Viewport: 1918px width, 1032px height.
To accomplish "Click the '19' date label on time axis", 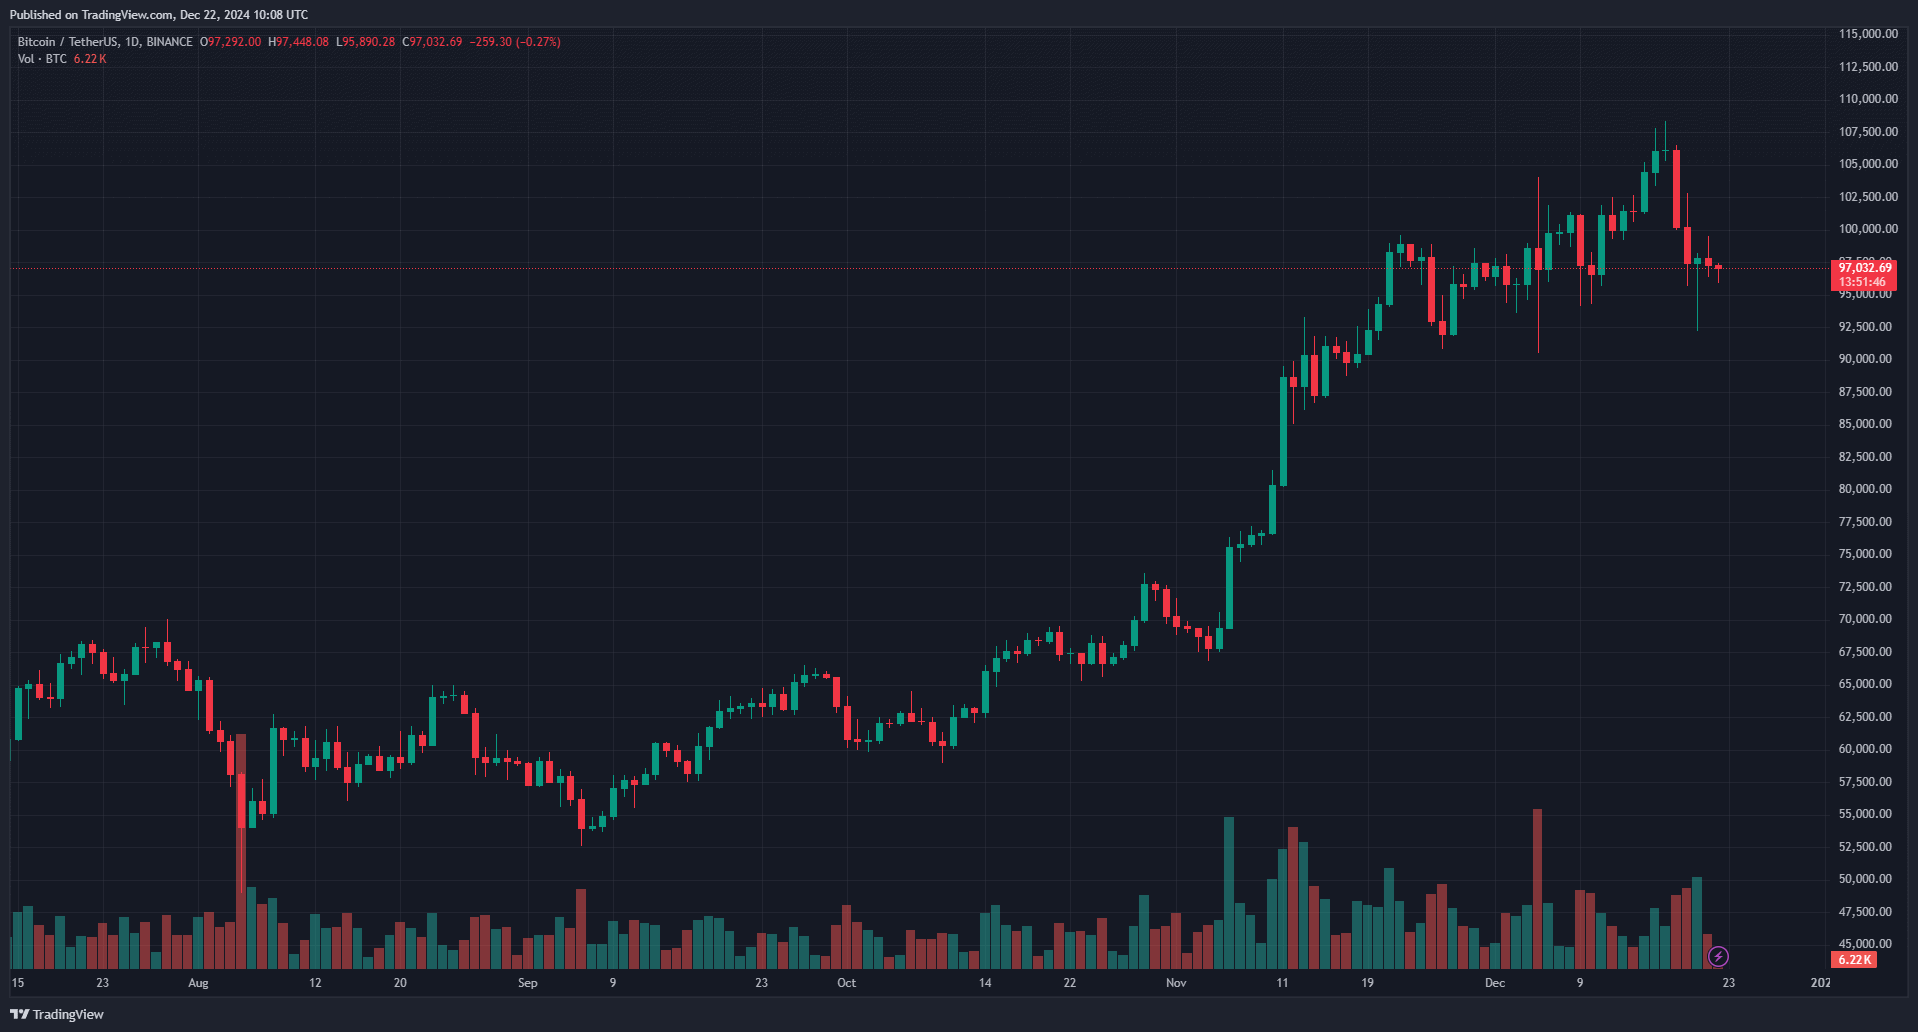I will (1367, 983).
